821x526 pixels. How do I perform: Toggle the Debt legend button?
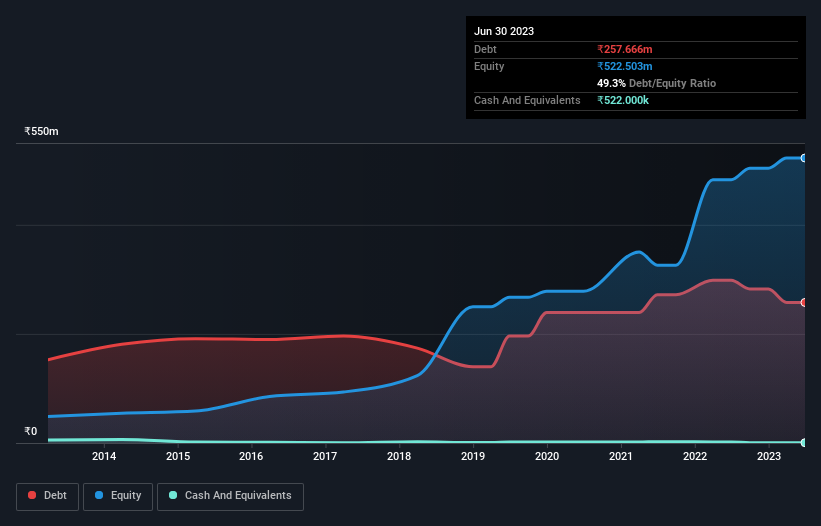click(47, 496)
